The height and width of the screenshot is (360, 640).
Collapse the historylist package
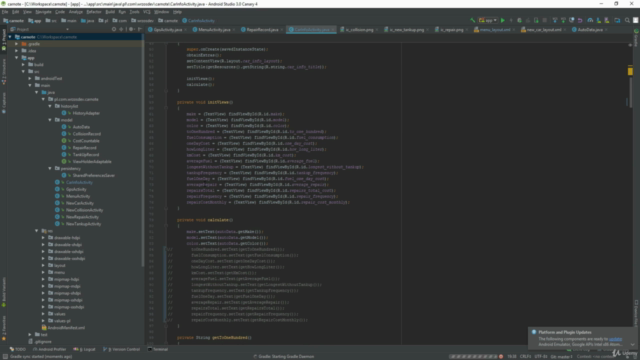point(50,106)
